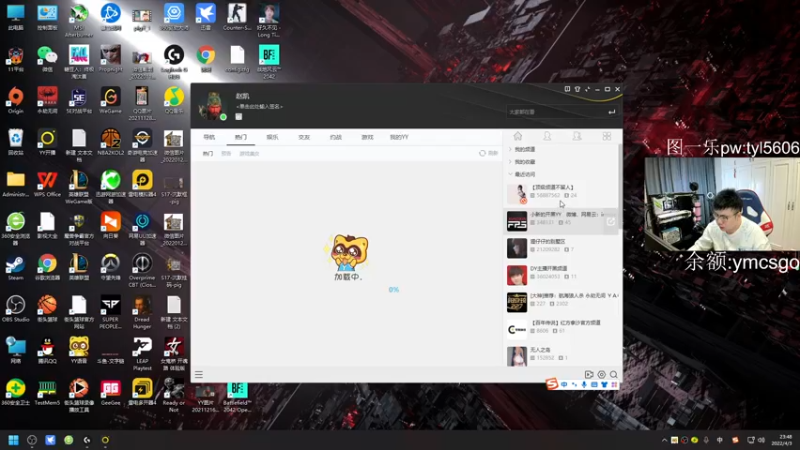
Task: Switch to the 游戏 tab in YY
Action: [367, 137]
